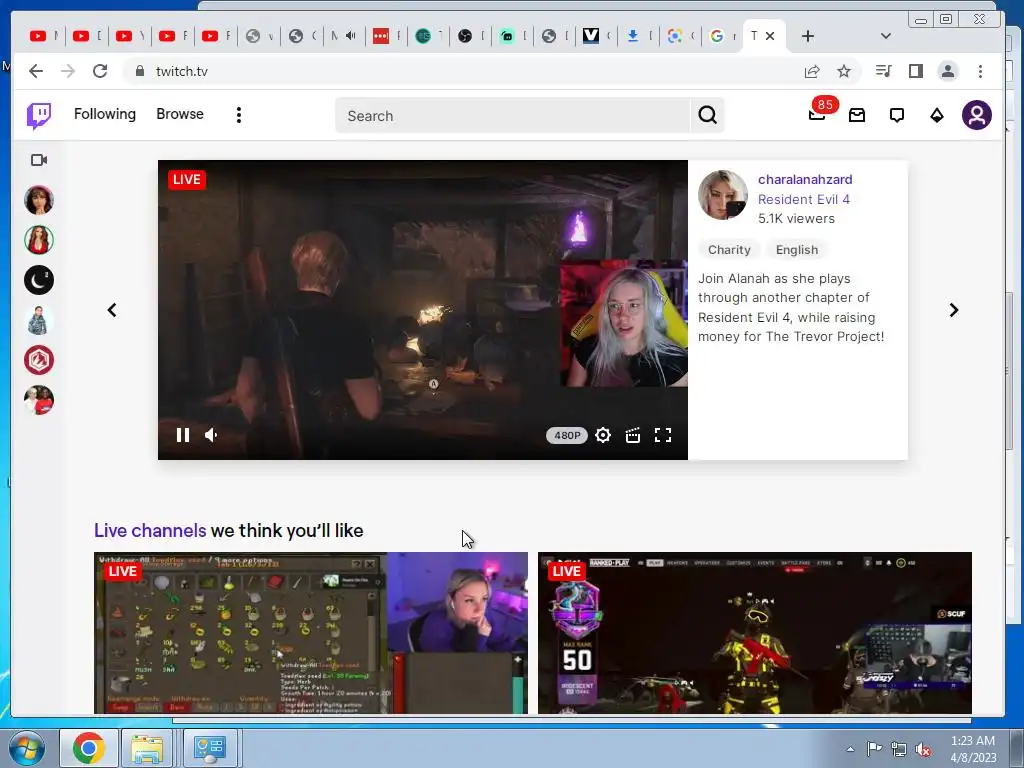
Task: Click the browser Back arrow
Action: tap(36, 71)
